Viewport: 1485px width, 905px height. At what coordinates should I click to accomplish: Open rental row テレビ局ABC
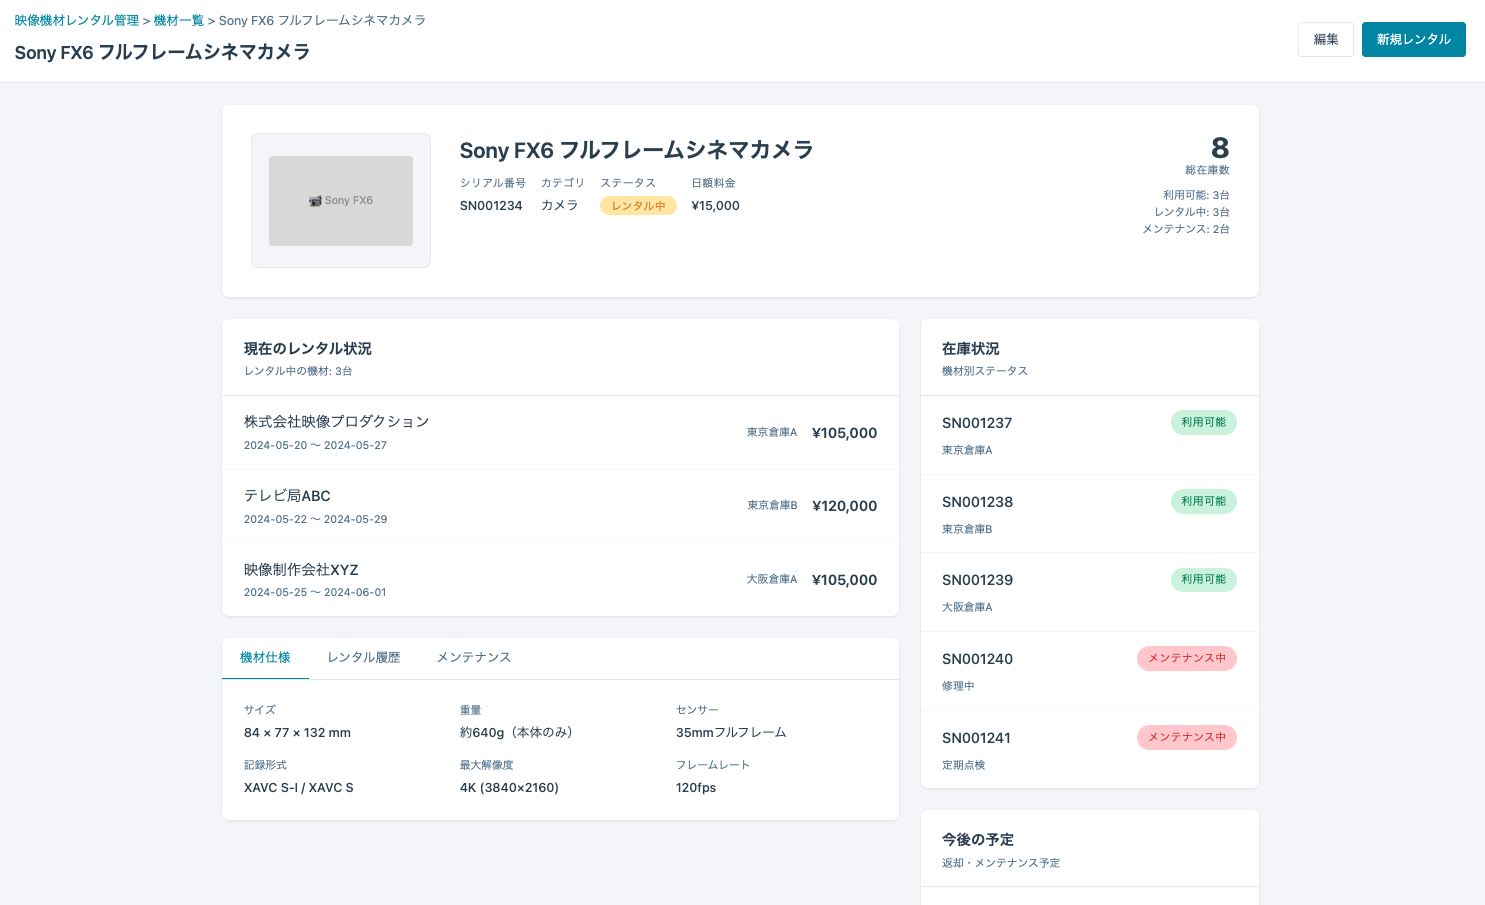pyautogui.click(x=560, y=506)
